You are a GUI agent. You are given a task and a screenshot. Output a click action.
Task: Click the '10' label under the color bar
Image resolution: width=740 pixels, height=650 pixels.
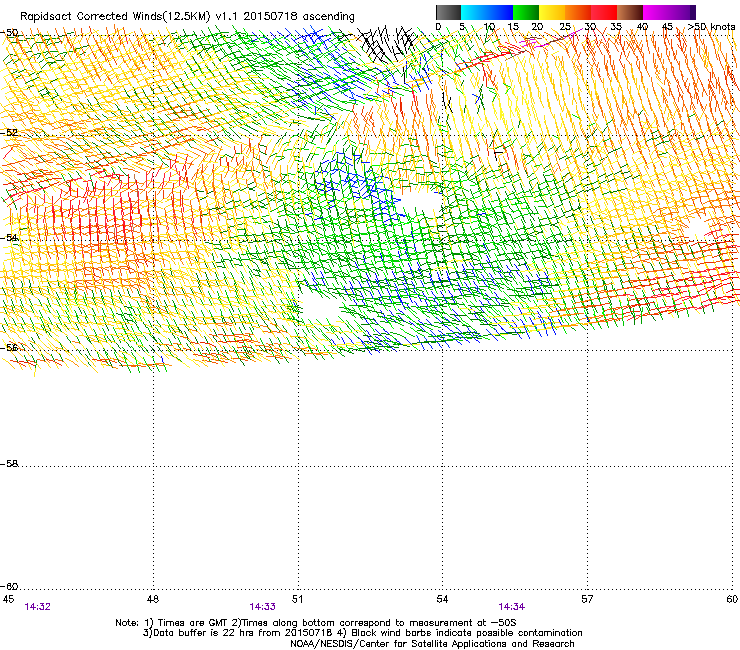[489, 27]
